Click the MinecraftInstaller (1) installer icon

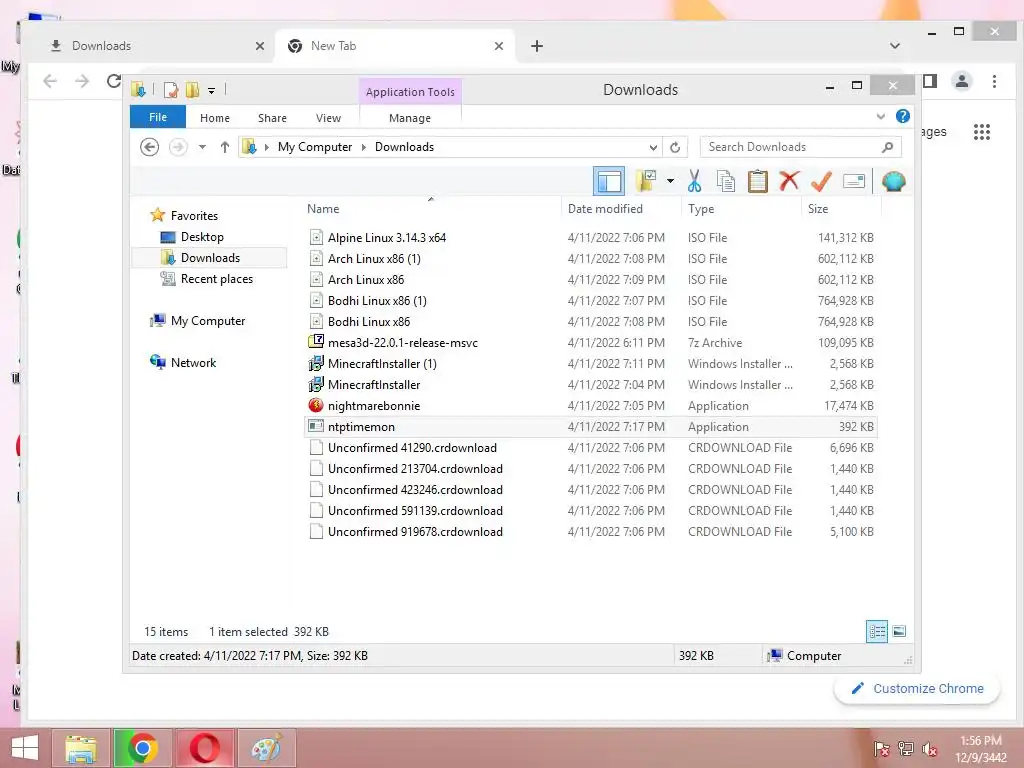(x=316, y=364)
